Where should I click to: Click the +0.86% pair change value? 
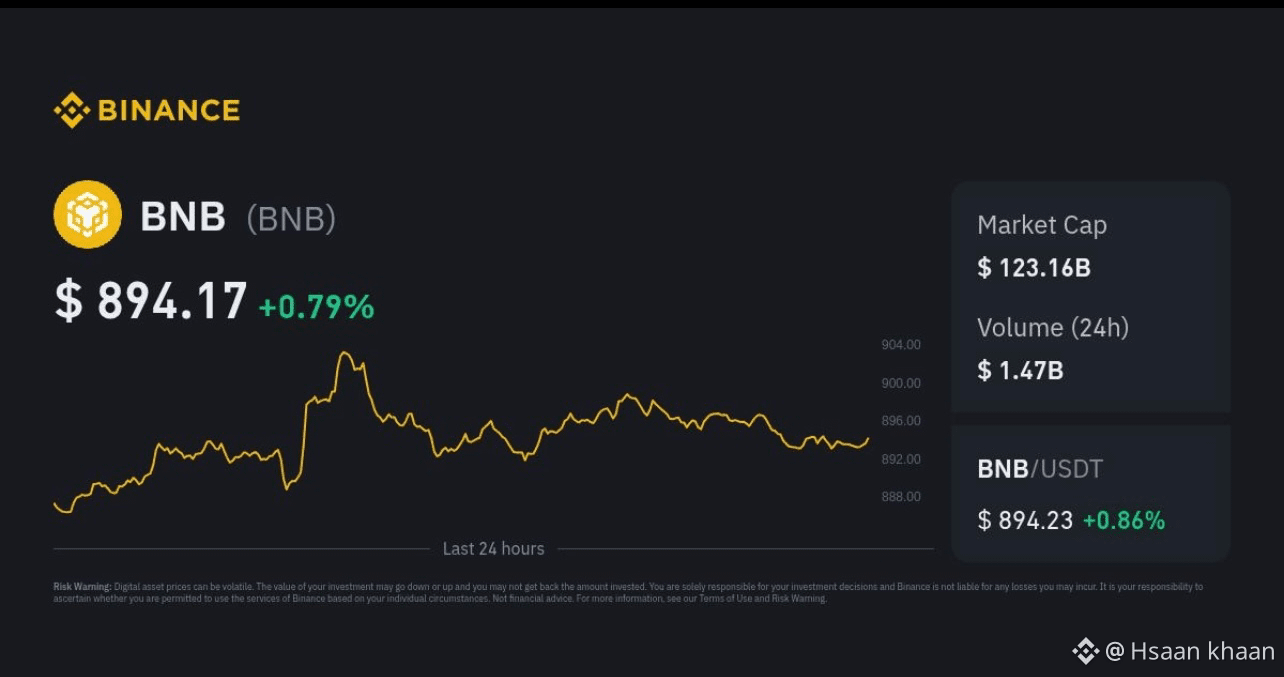pos(1124,520)
